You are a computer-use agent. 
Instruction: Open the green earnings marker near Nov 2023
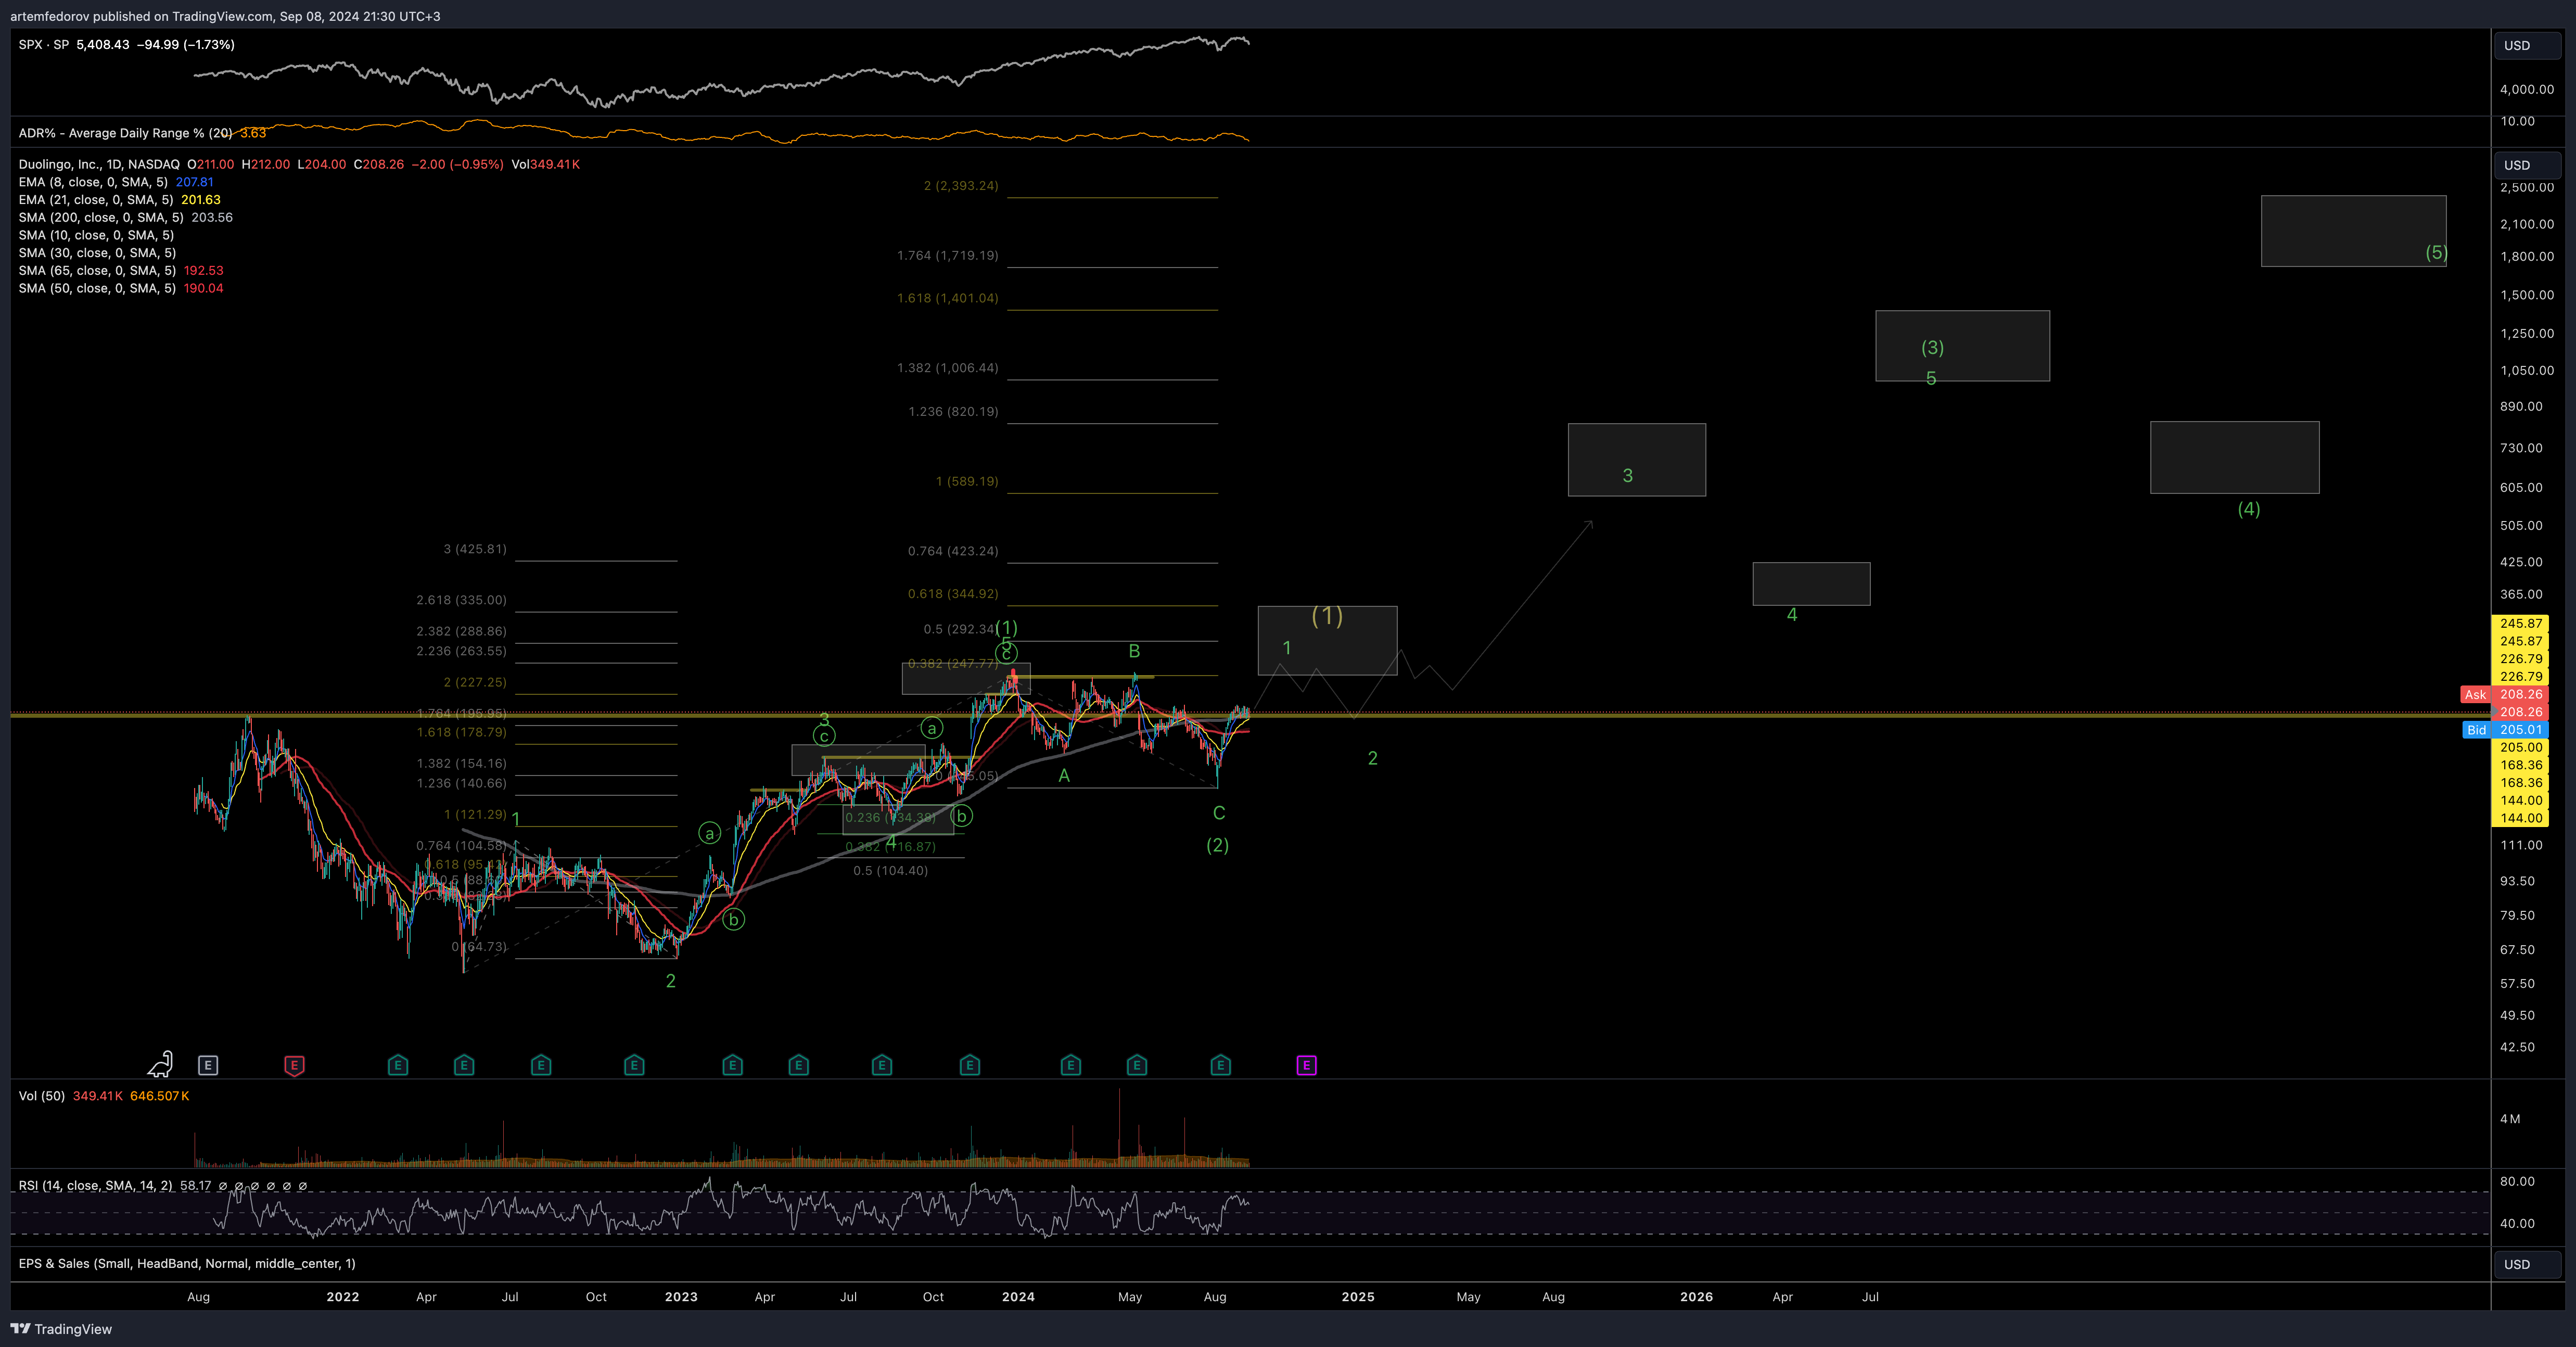coord(970,1066)
